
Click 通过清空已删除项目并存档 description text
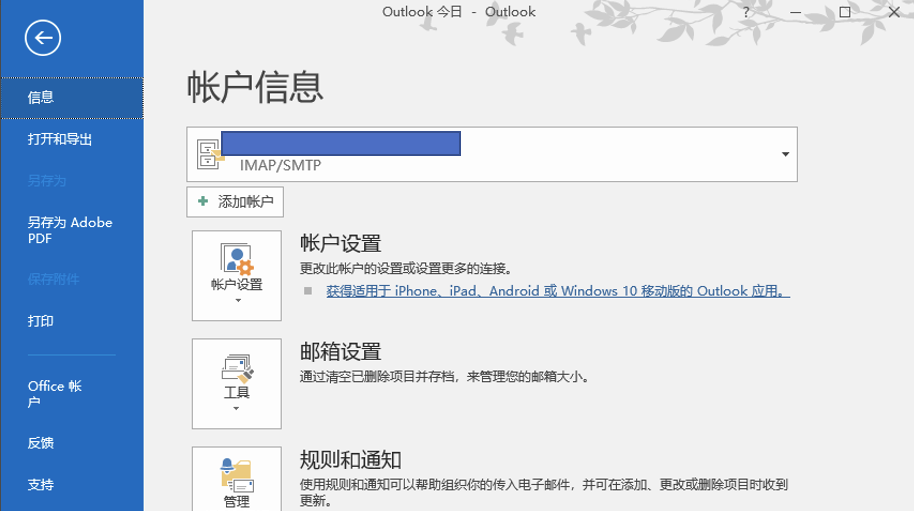pos(445,377)
